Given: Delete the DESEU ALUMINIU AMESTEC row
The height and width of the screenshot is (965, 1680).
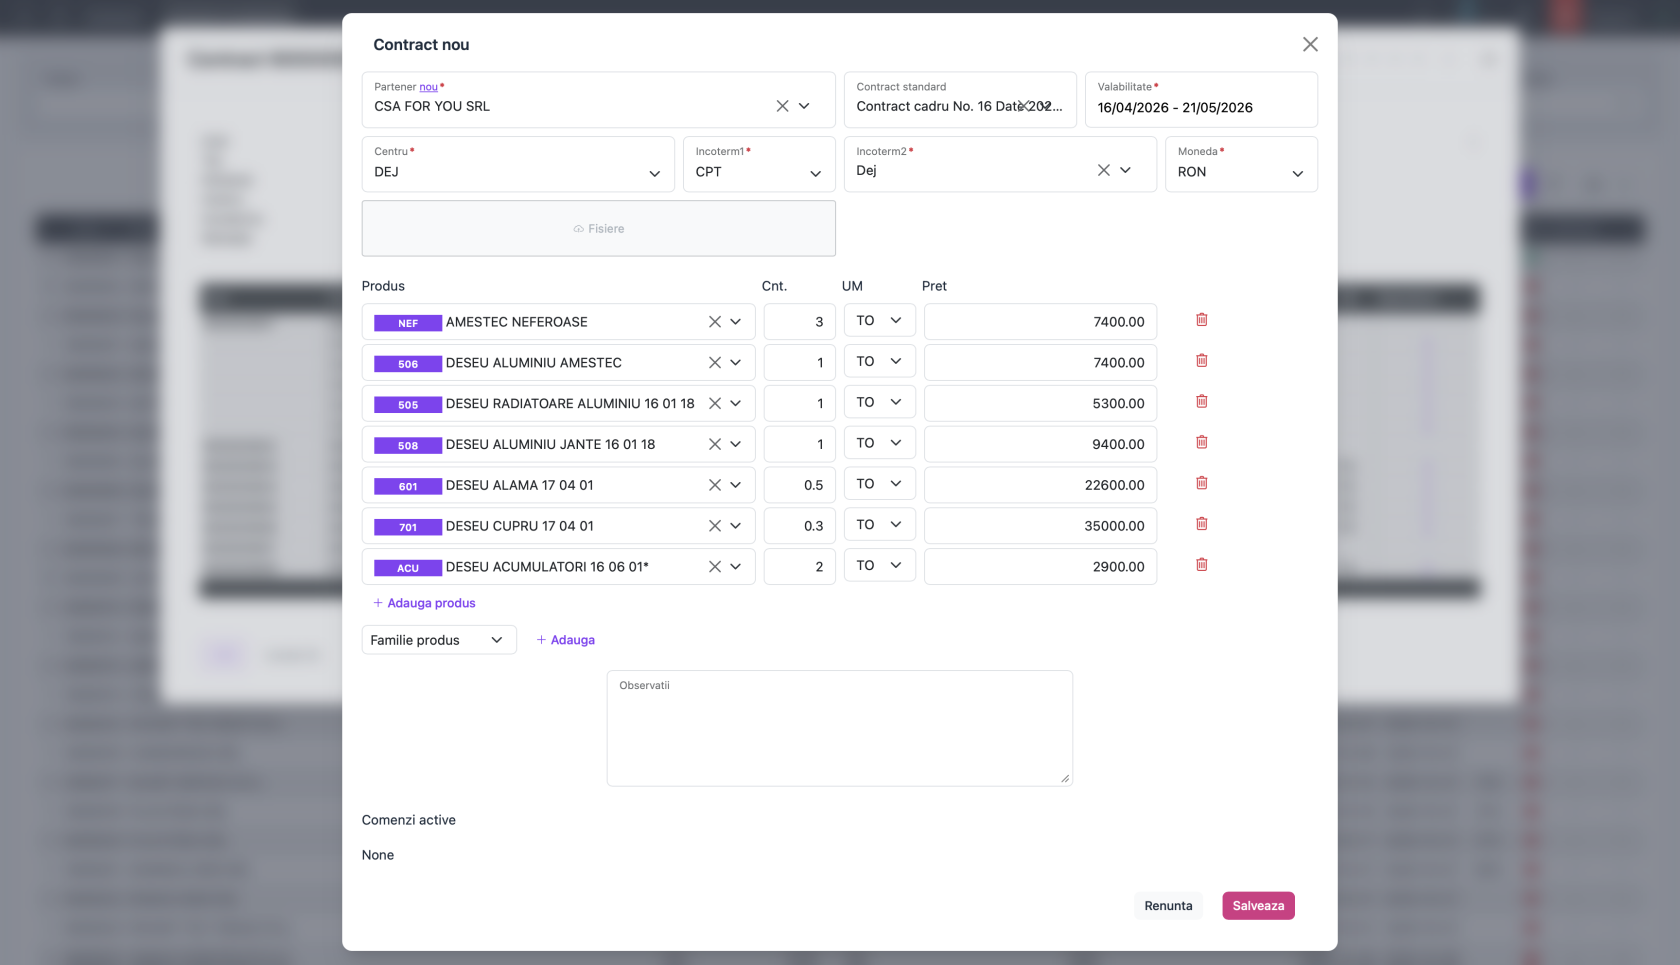Looking at the screenshot, I should coord(1202,361).
